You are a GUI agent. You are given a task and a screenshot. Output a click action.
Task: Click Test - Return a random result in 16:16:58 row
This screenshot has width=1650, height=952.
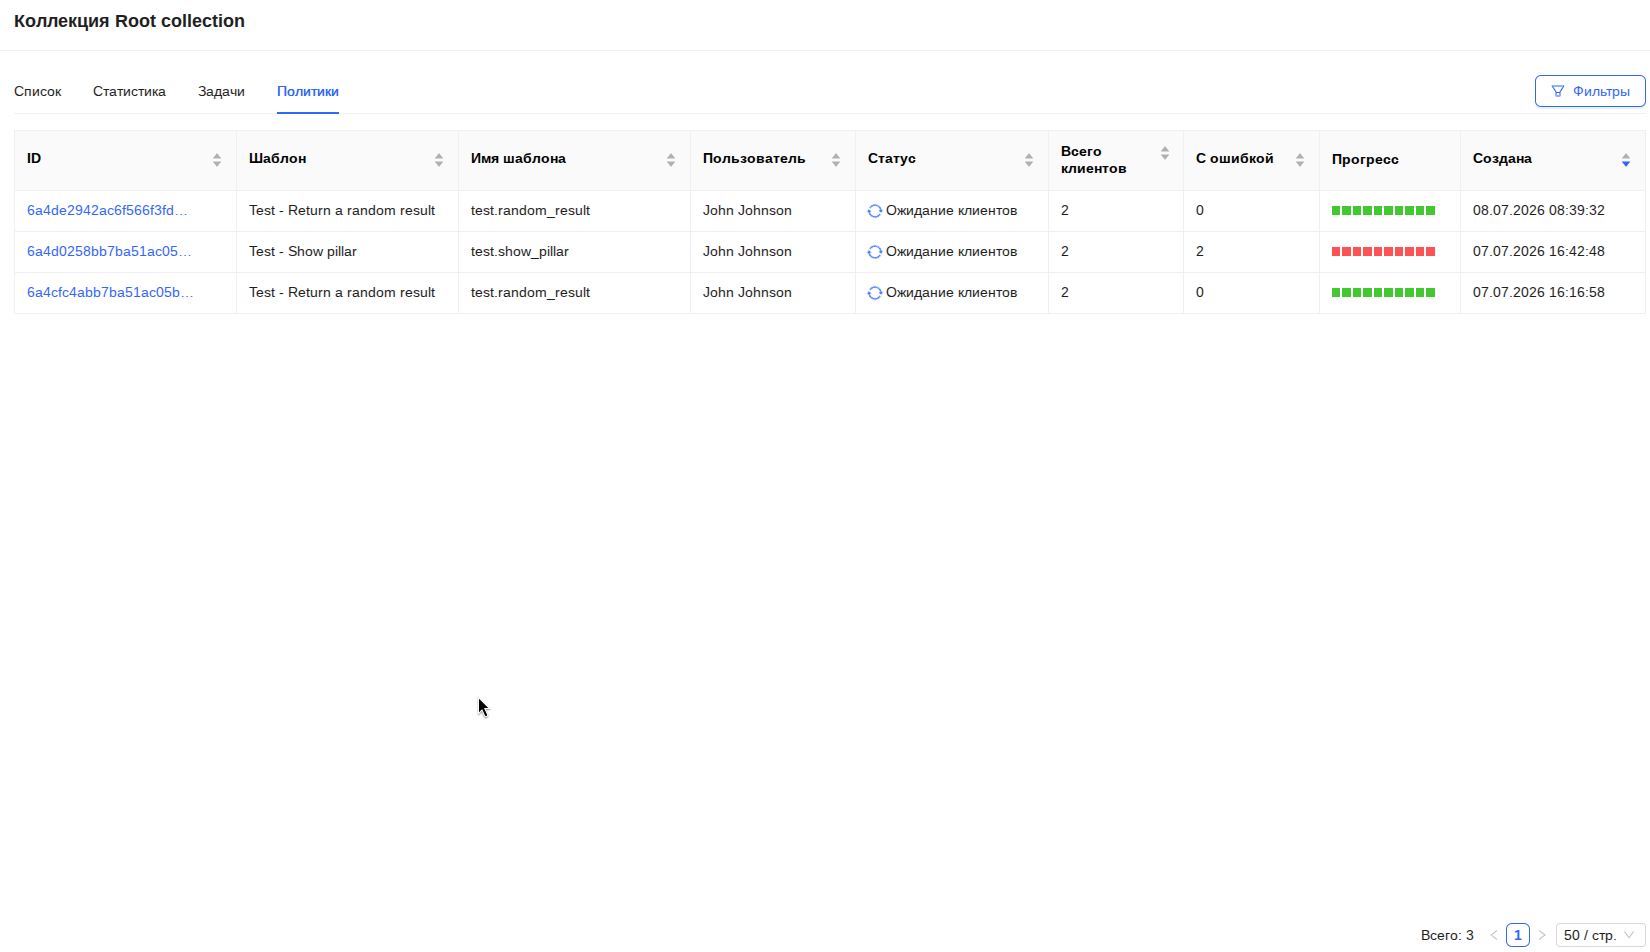tap(342, 292)
